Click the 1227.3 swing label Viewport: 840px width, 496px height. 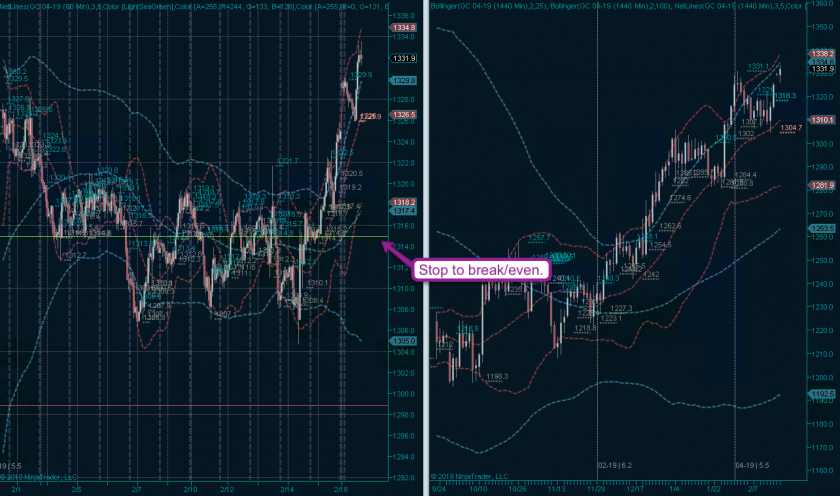[x=621, y=309]
